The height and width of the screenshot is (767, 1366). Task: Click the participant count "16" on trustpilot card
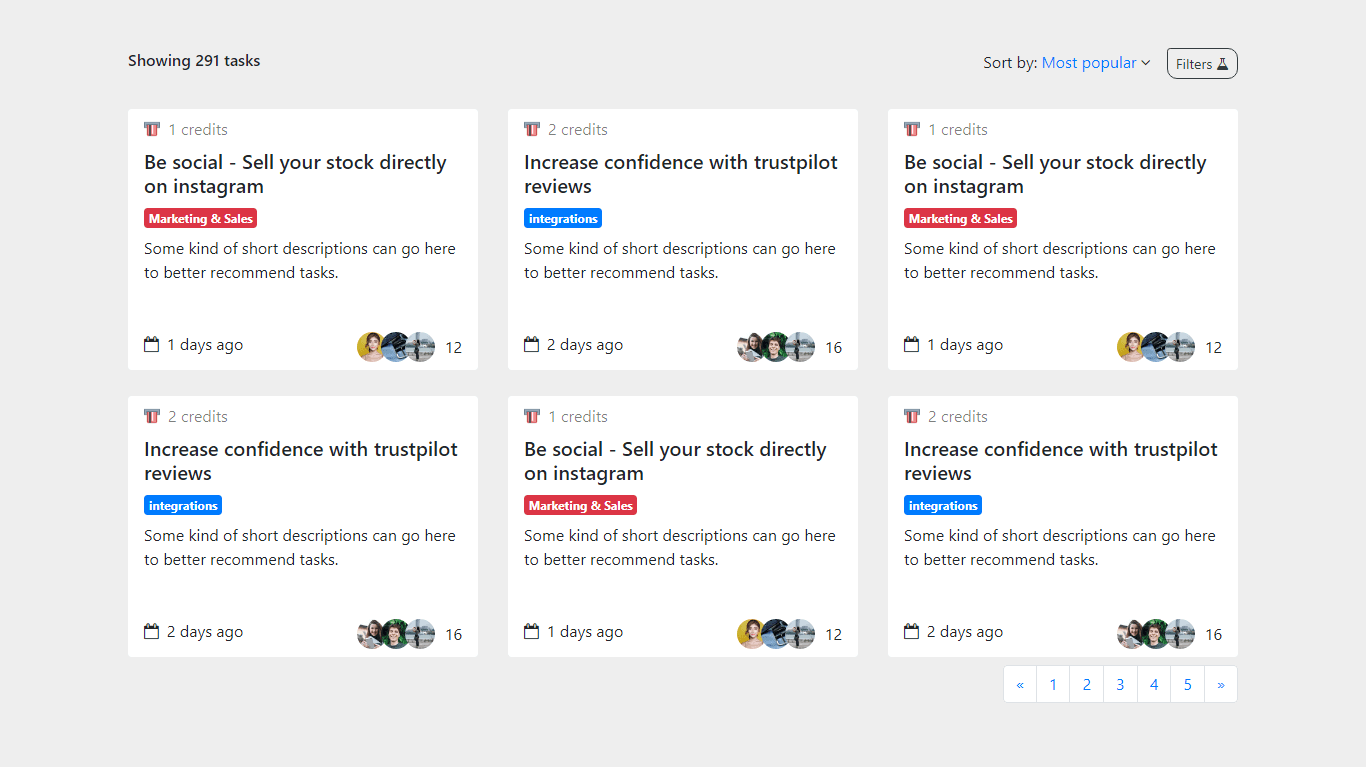[x=834, y=347]
